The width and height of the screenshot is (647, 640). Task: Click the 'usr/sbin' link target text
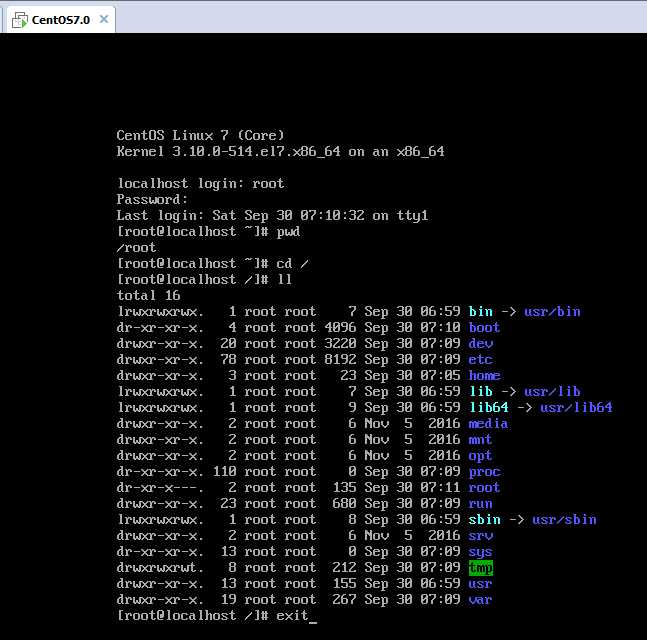(564, 519)
